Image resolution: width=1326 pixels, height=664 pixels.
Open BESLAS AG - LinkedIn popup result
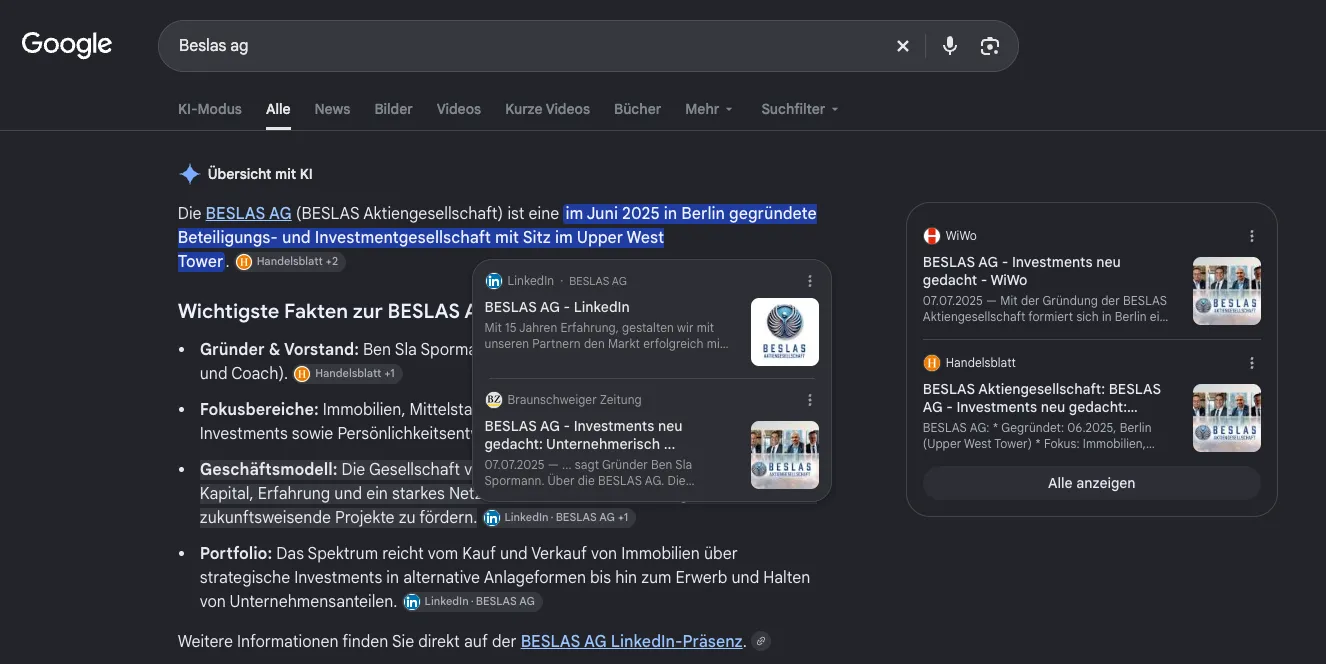point(557,307)
